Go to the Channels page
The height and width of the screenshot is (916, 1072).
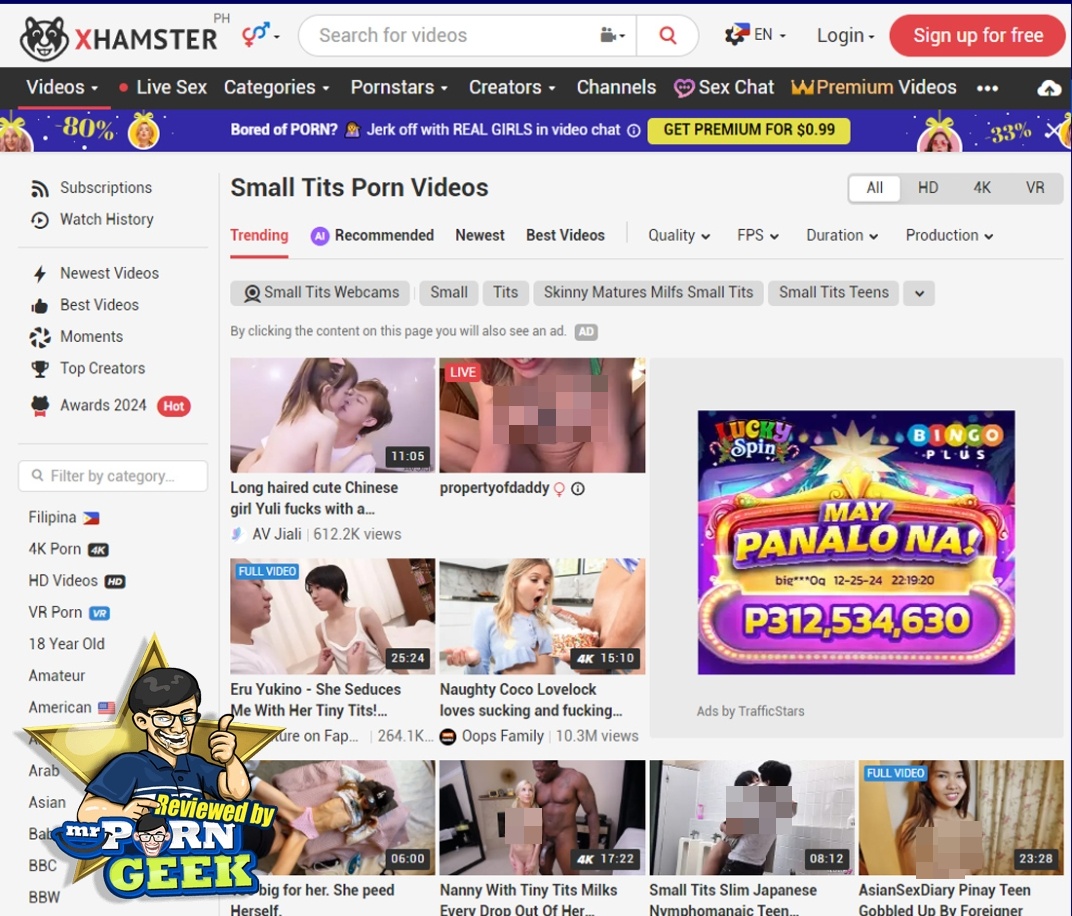(616, 87)
